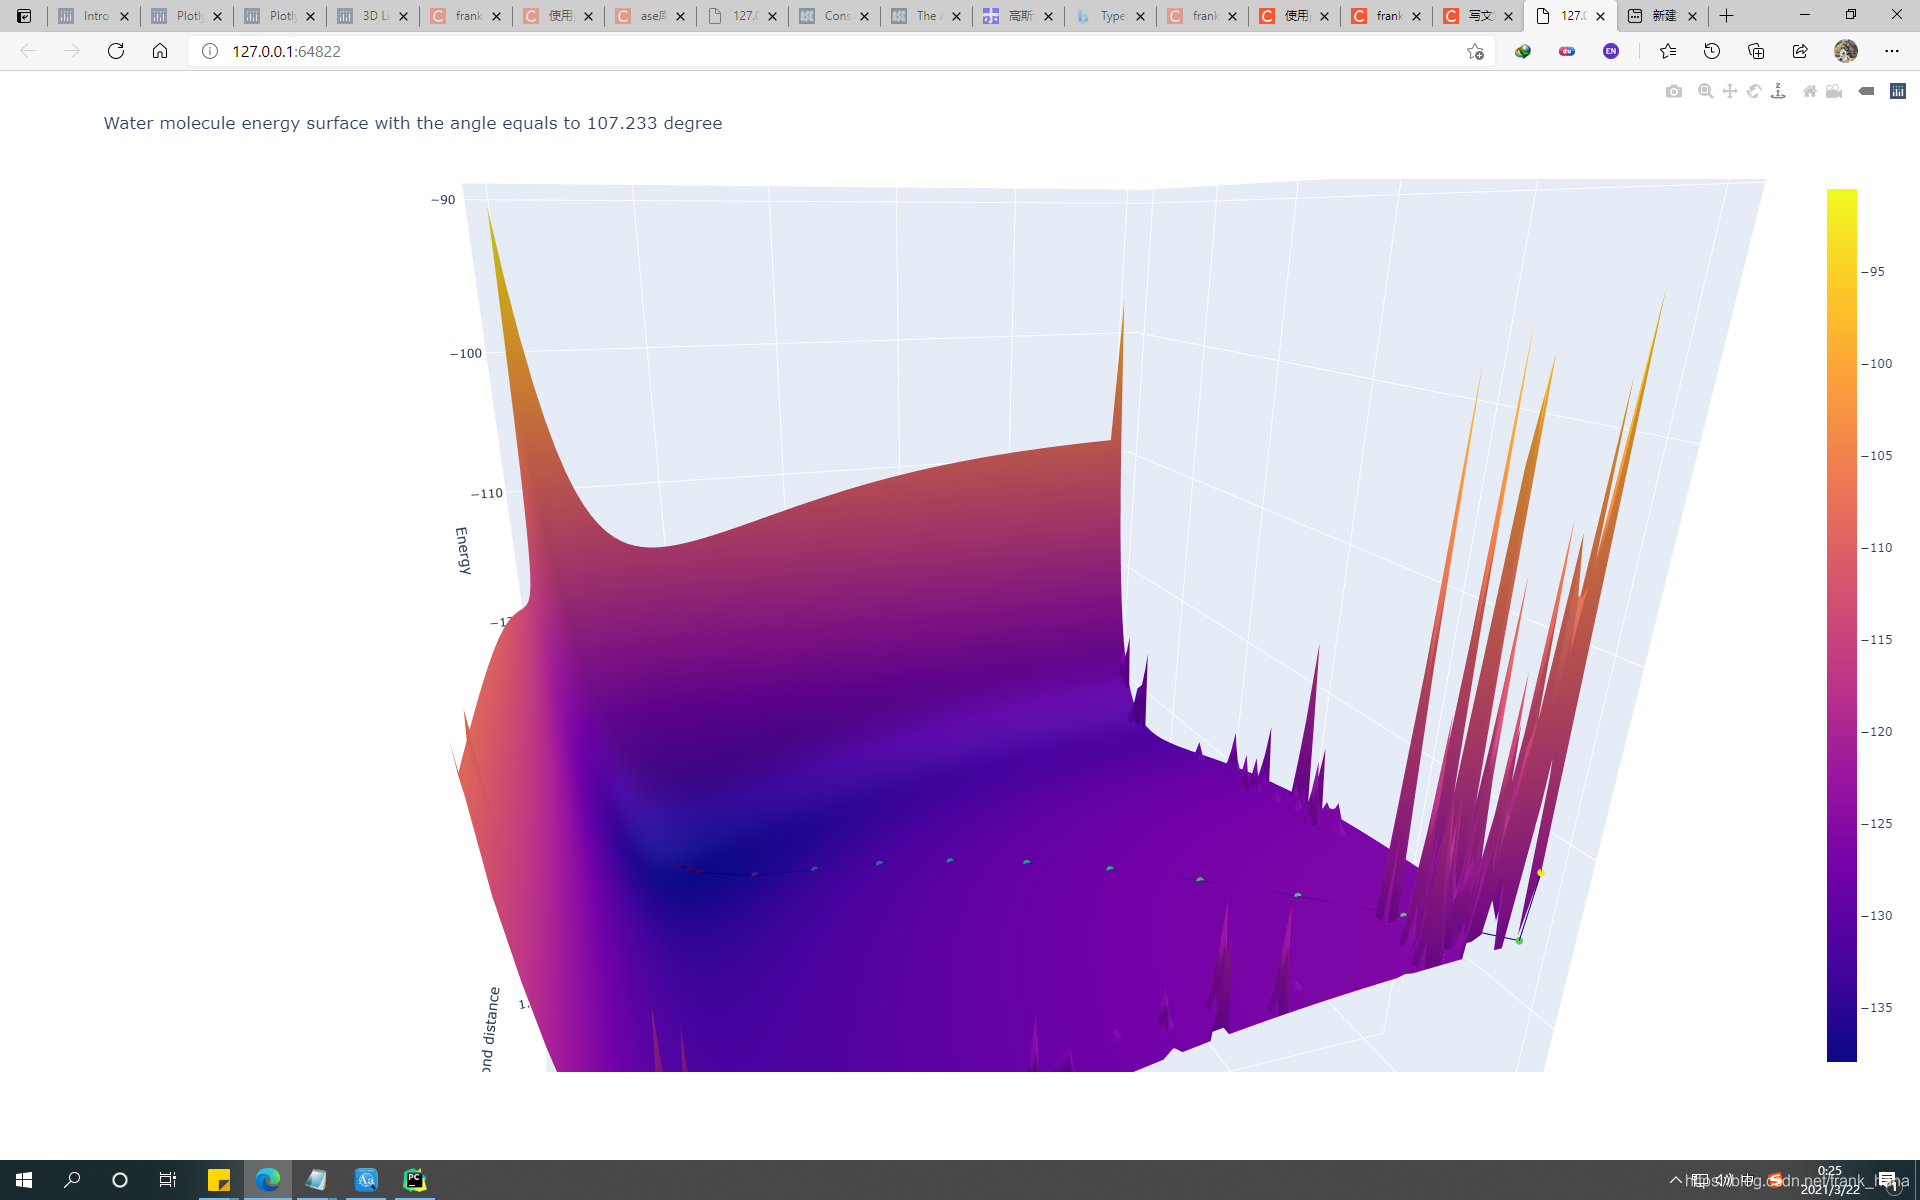Activate turntable rotation mode

tap(1778, 91)
